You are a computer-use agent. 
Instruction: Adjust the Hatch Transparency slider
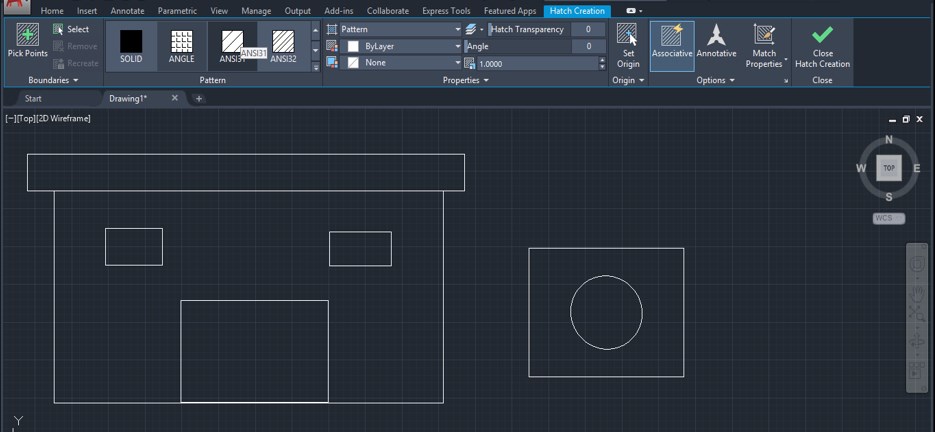click(x=528, y=29)
